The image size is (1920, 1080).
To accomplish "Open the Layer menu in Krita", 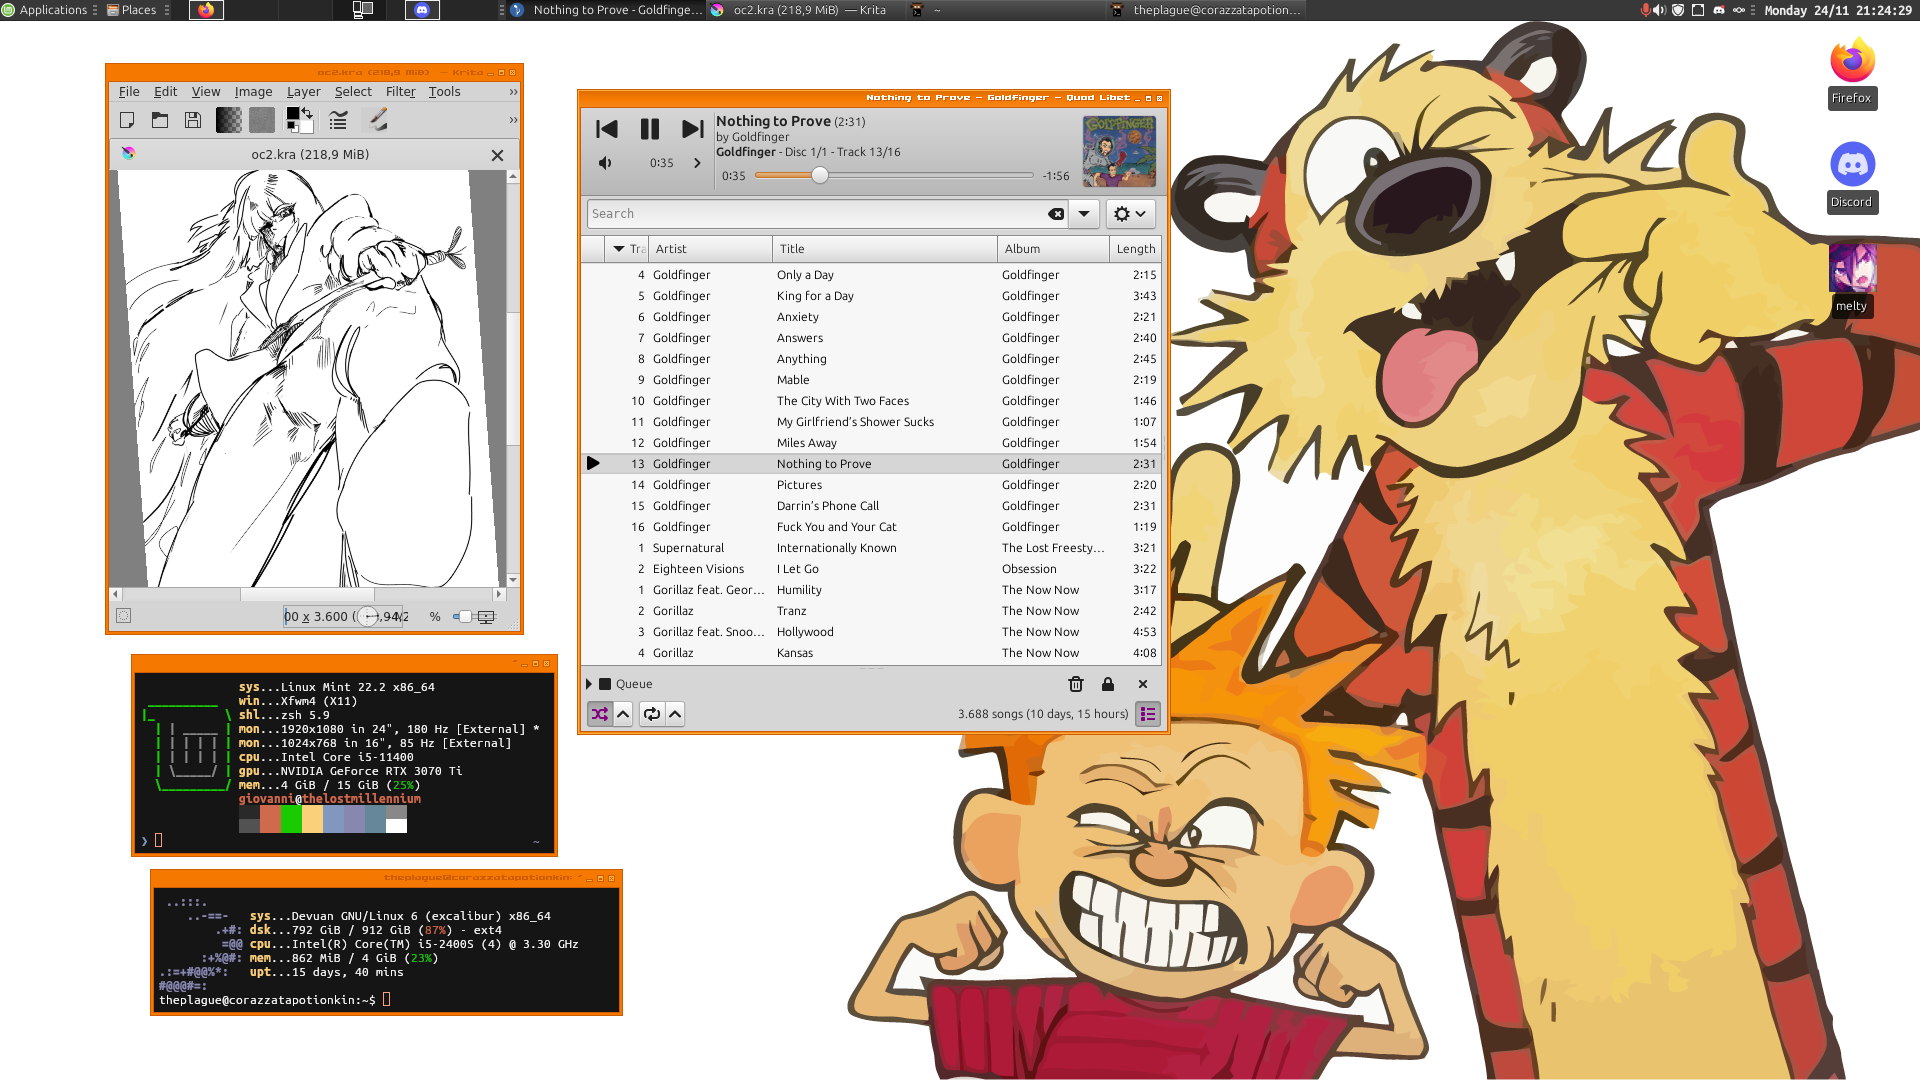I will [303, 91].
